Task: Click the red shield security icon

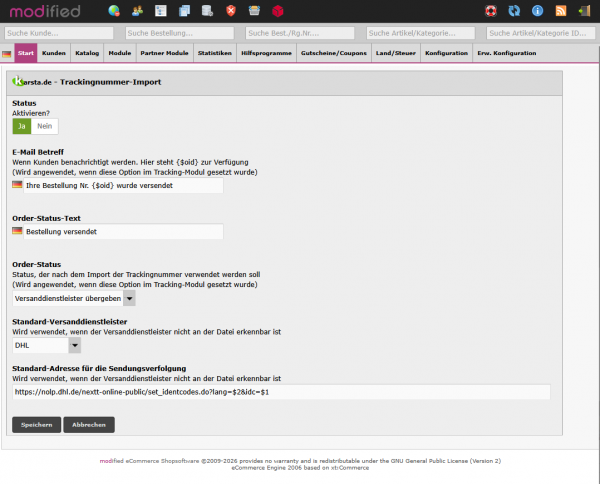Action: tap(231, 11)
